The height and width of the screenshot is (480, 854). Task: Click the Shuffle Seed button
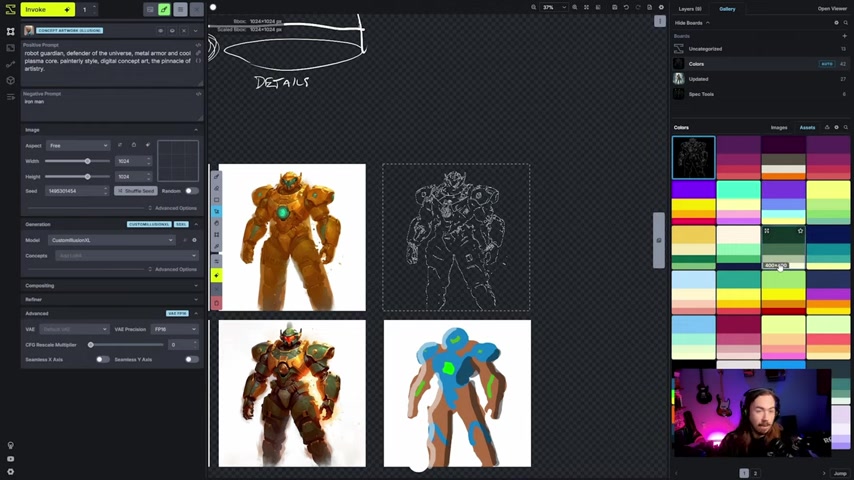coord(136,191)
